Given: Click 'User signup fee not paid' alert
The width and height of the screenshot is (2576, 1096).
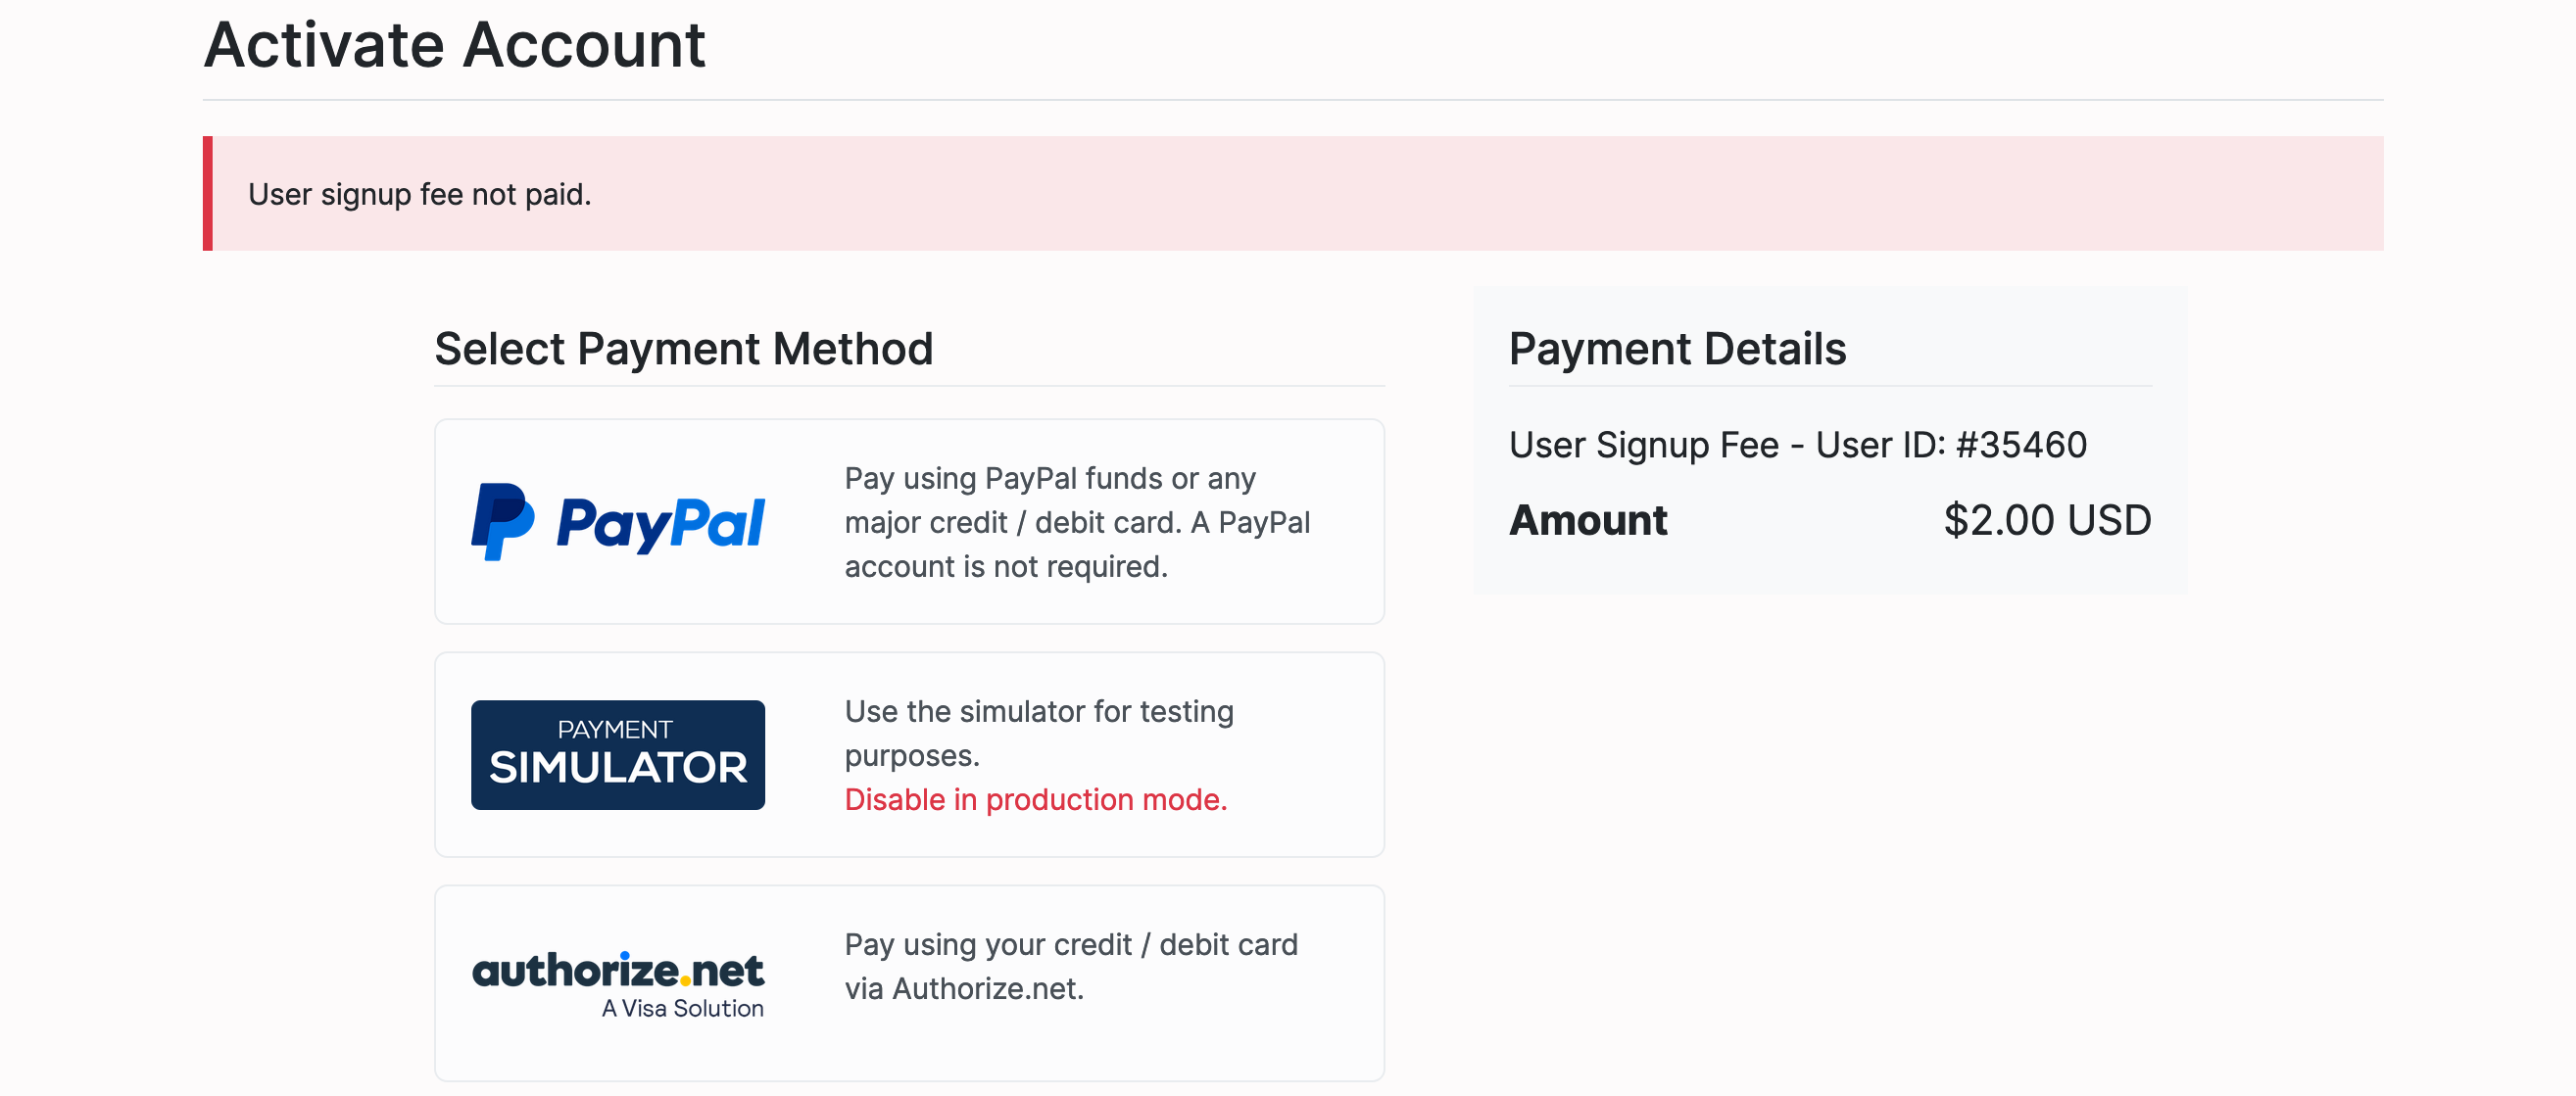Looking at the screenshot, I should 419,194.
